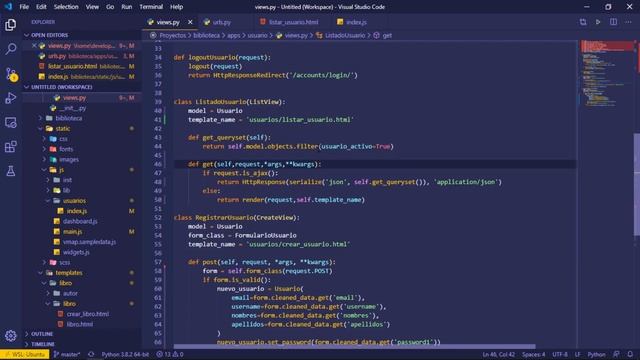640x360 pixels.
Task: Expand the Outline section
Action: 82,334
